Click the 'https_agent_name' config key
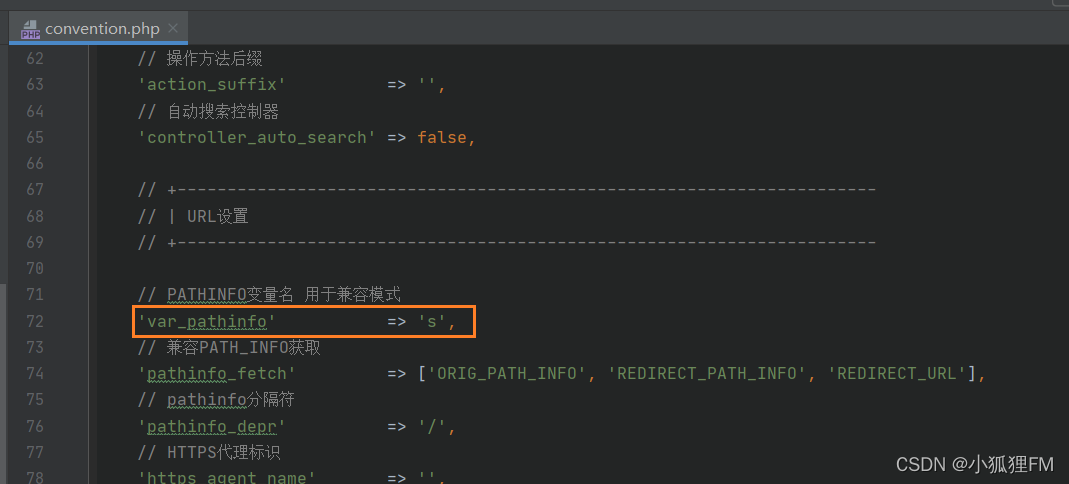1069x484 pixels. pos(226,477)
